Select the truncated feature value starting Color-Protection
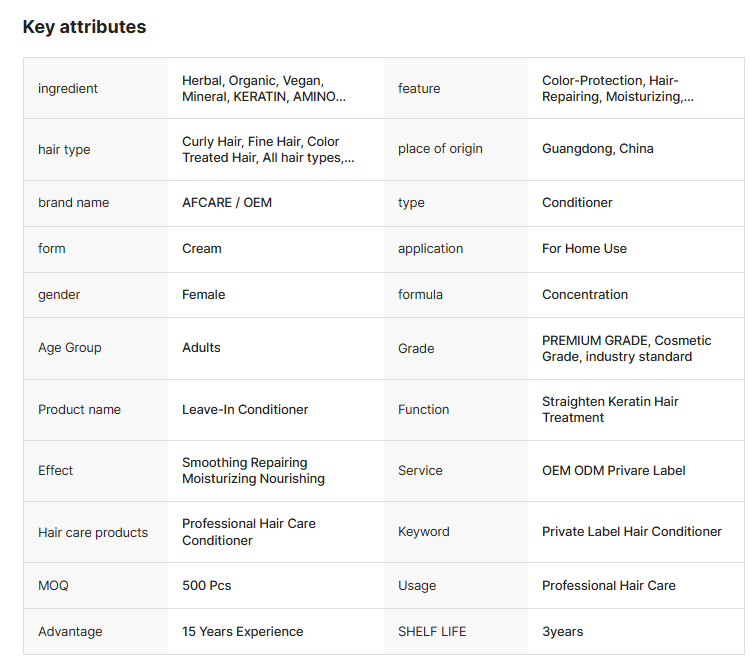This screenshot has width=750, height=668. pos(617,89)
